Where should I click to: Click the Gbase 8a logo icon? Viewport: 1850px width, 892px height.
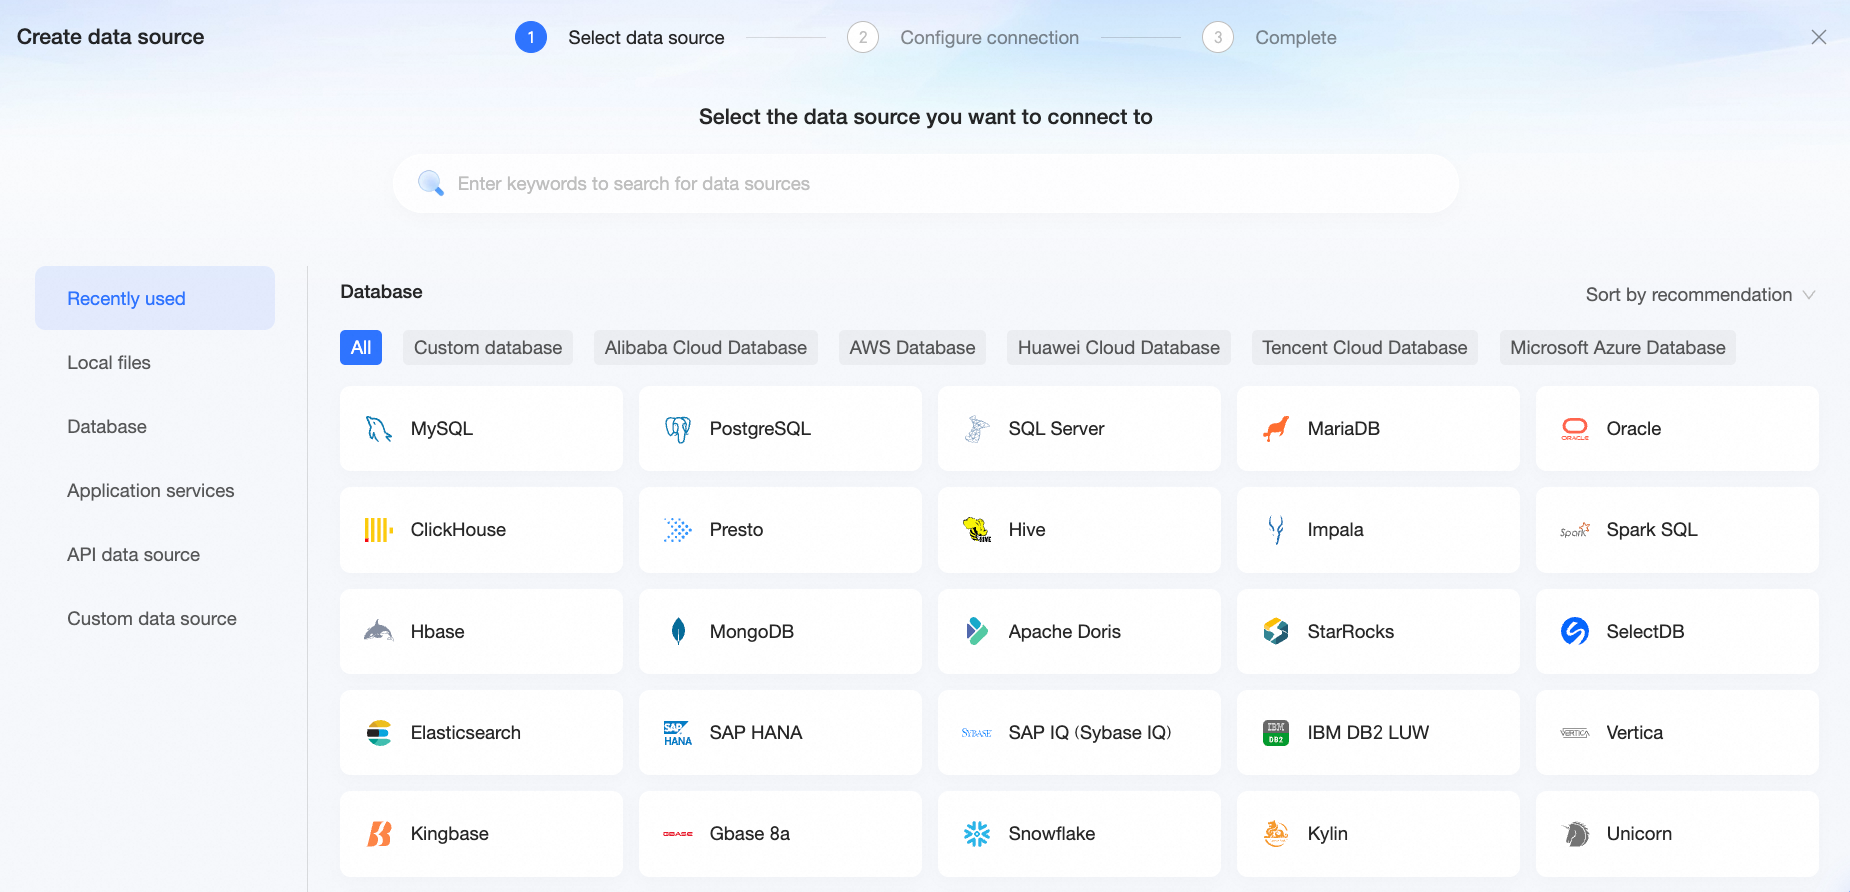click(x=678, y=834)
